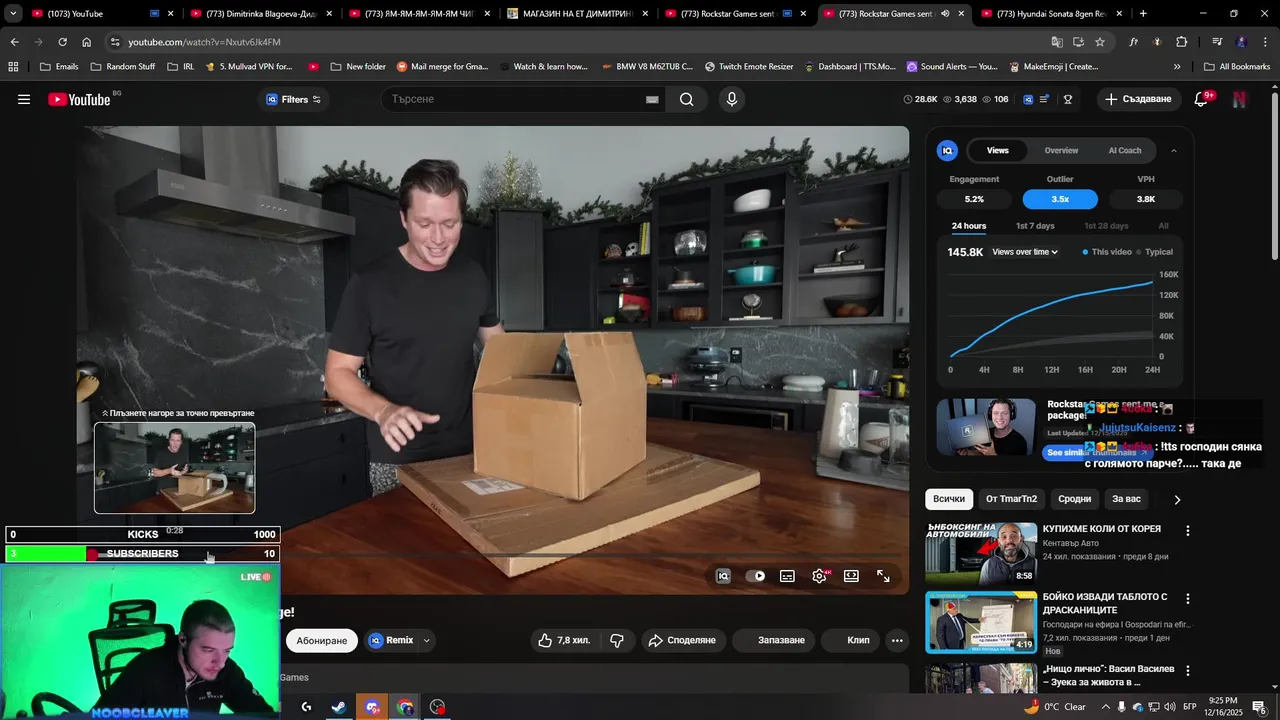Click the vidIQ package video thumbnail
Image resolution: width=1280 pixels, height=720 pixels.
point(986,427)
